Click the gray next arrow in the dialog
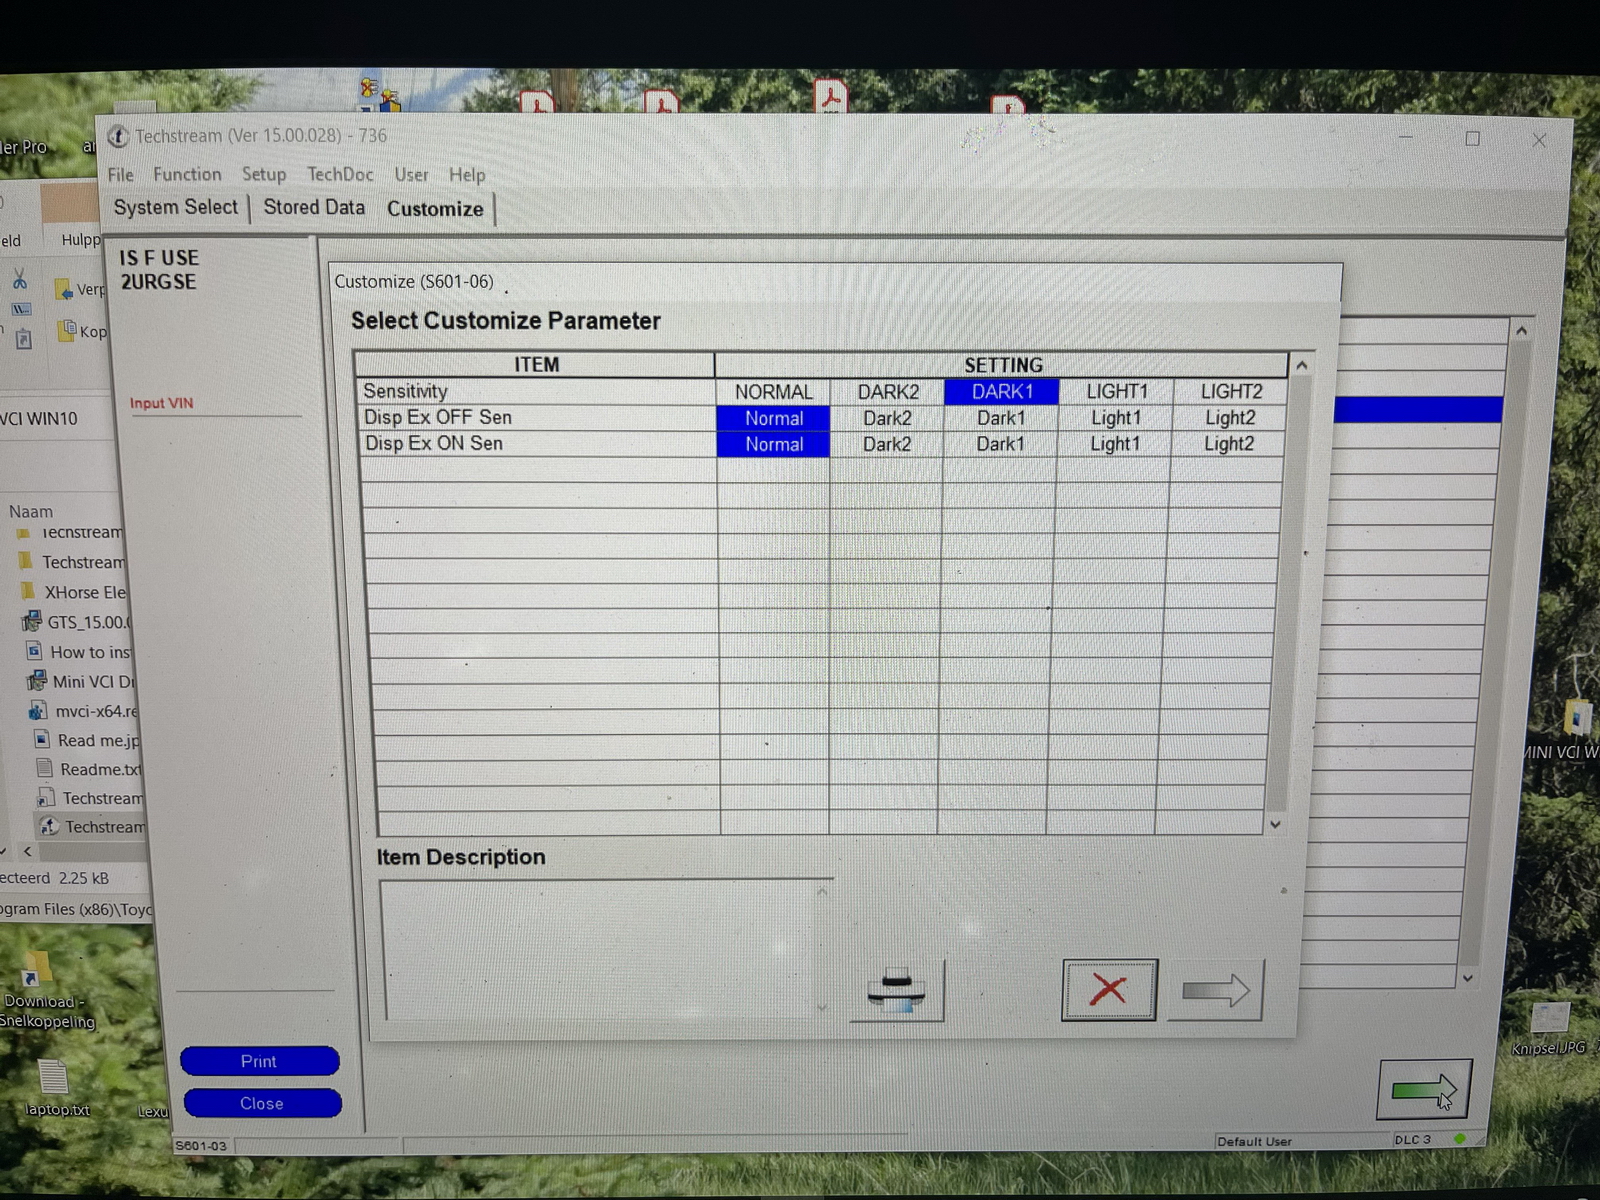 point(1215,990)
